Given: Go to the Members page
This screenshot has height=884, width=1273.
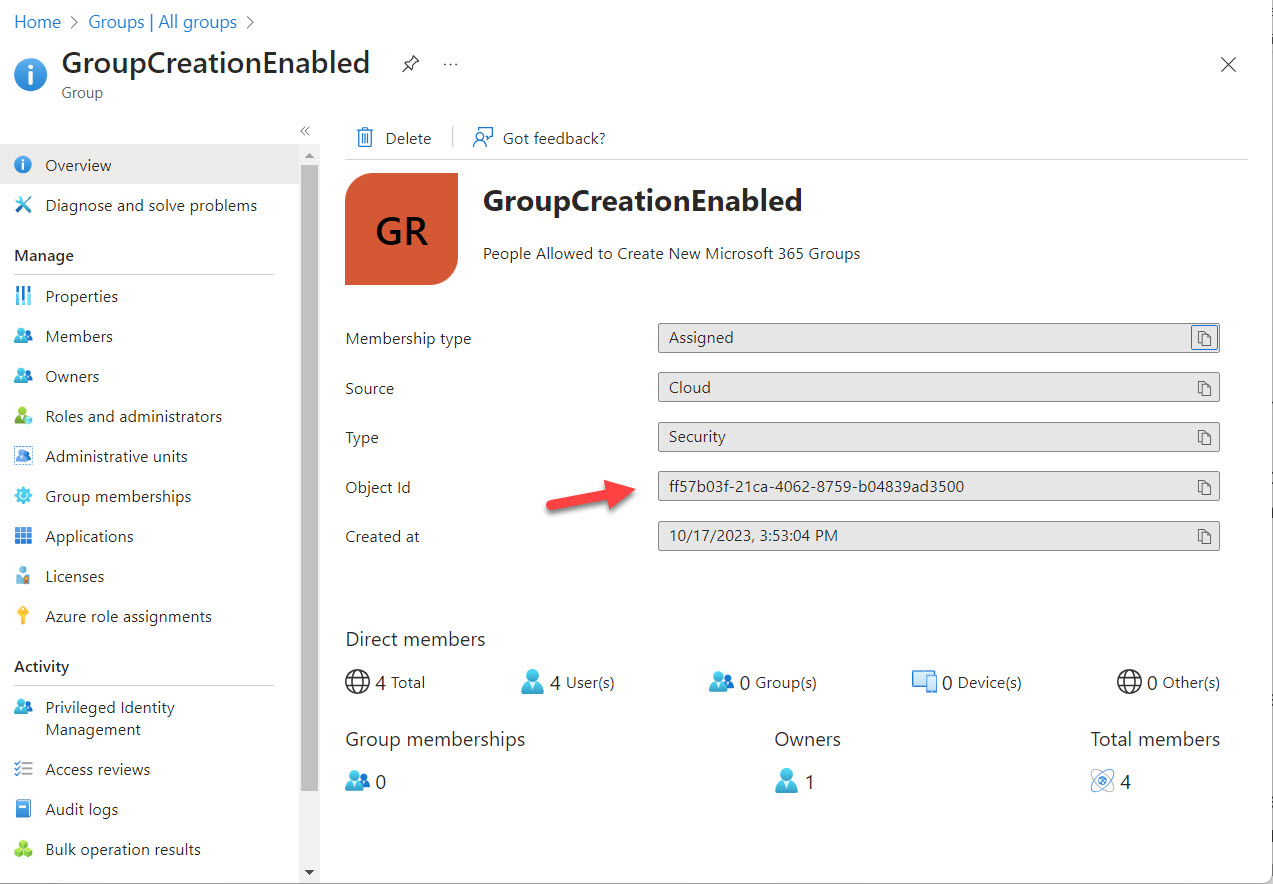Looking at the screenshot, I should pos(78,336).
